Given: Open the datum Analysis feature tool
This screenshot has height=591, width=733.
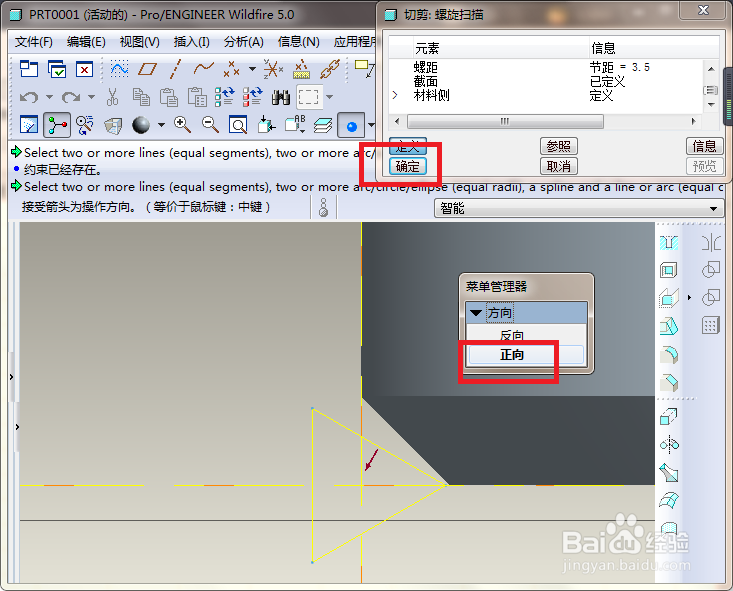Looking at the screenshot, I should click(x=302, y=69).
